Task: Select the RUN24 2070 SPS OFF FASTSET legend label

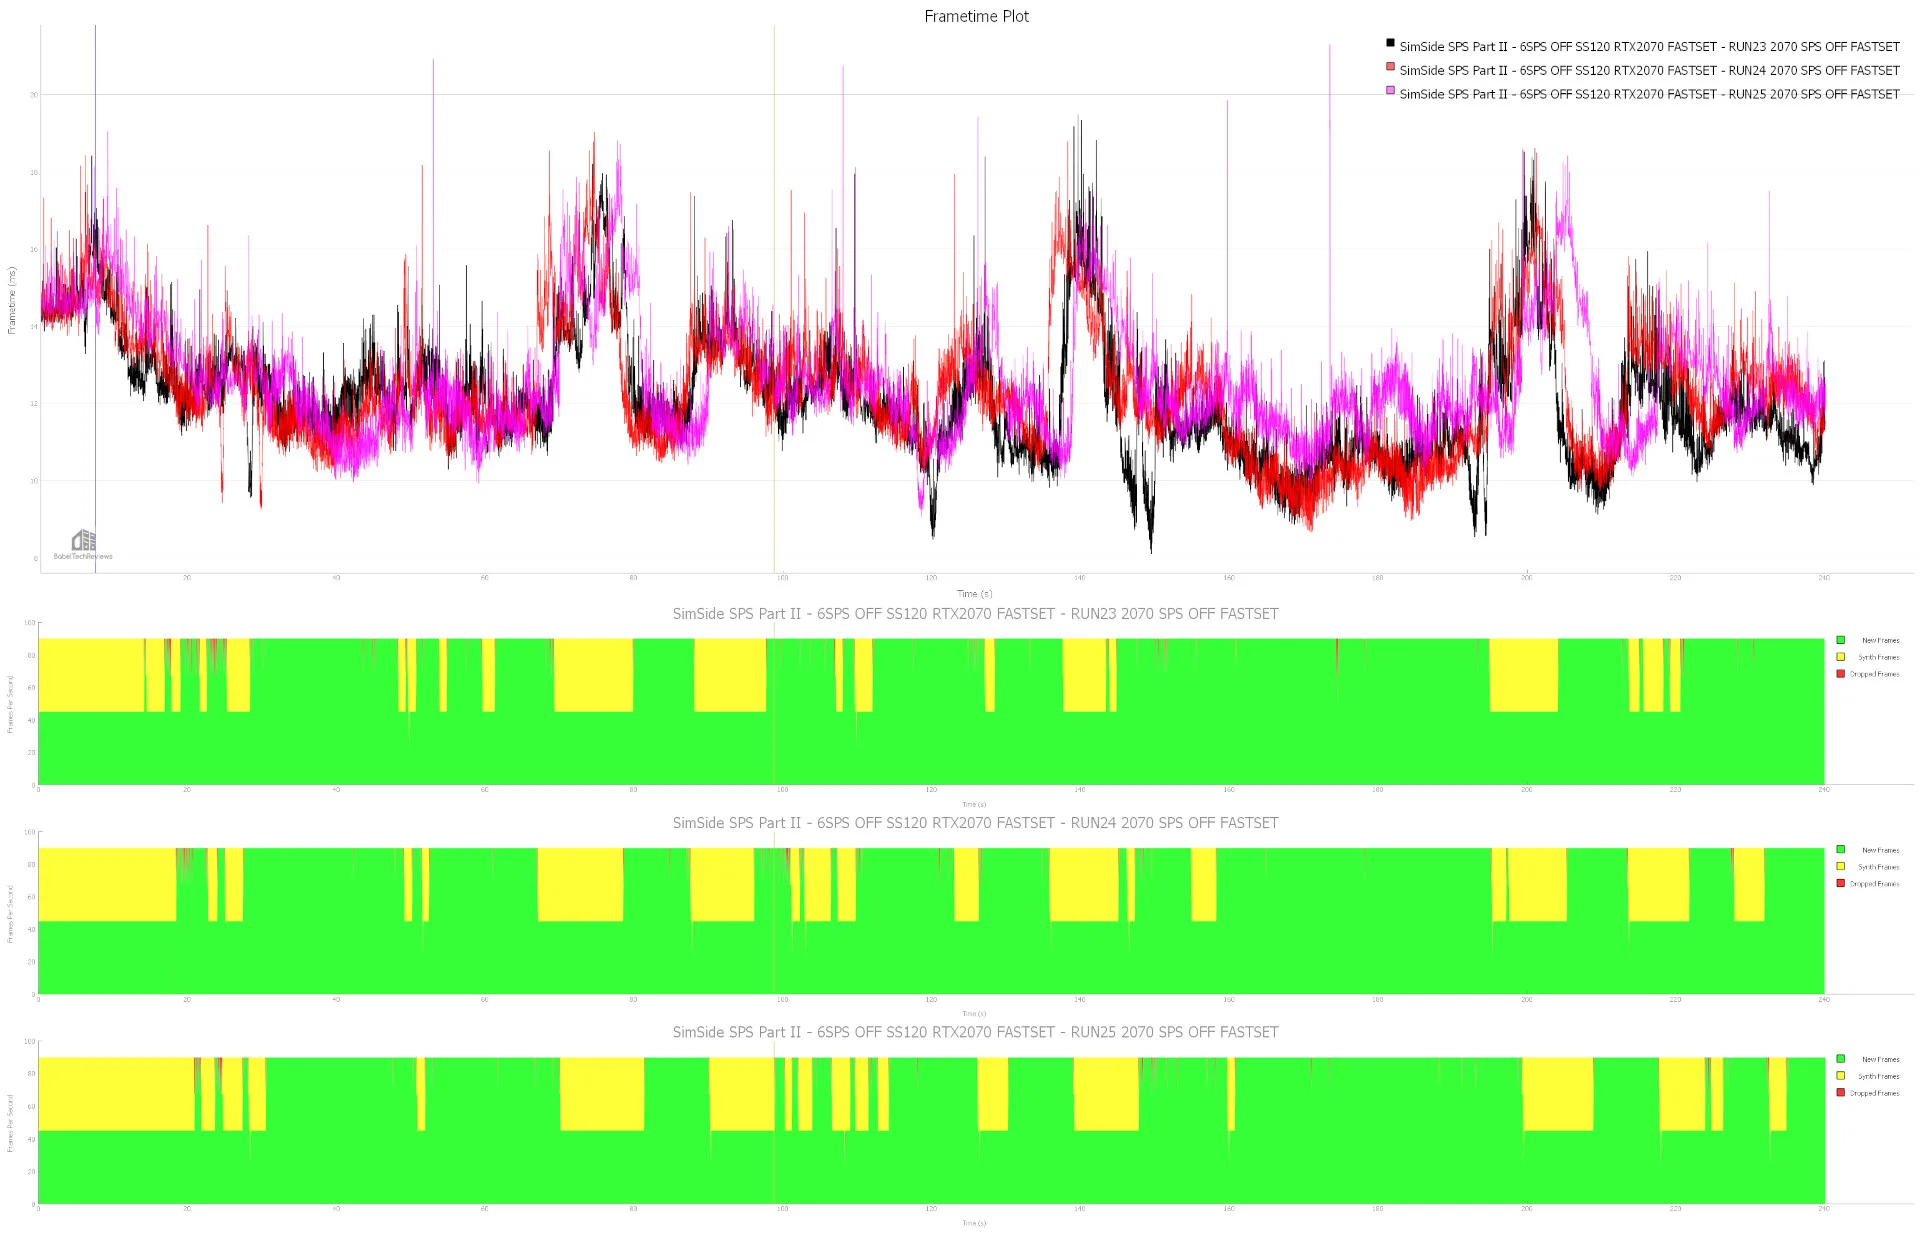Action: point(1649,71)
